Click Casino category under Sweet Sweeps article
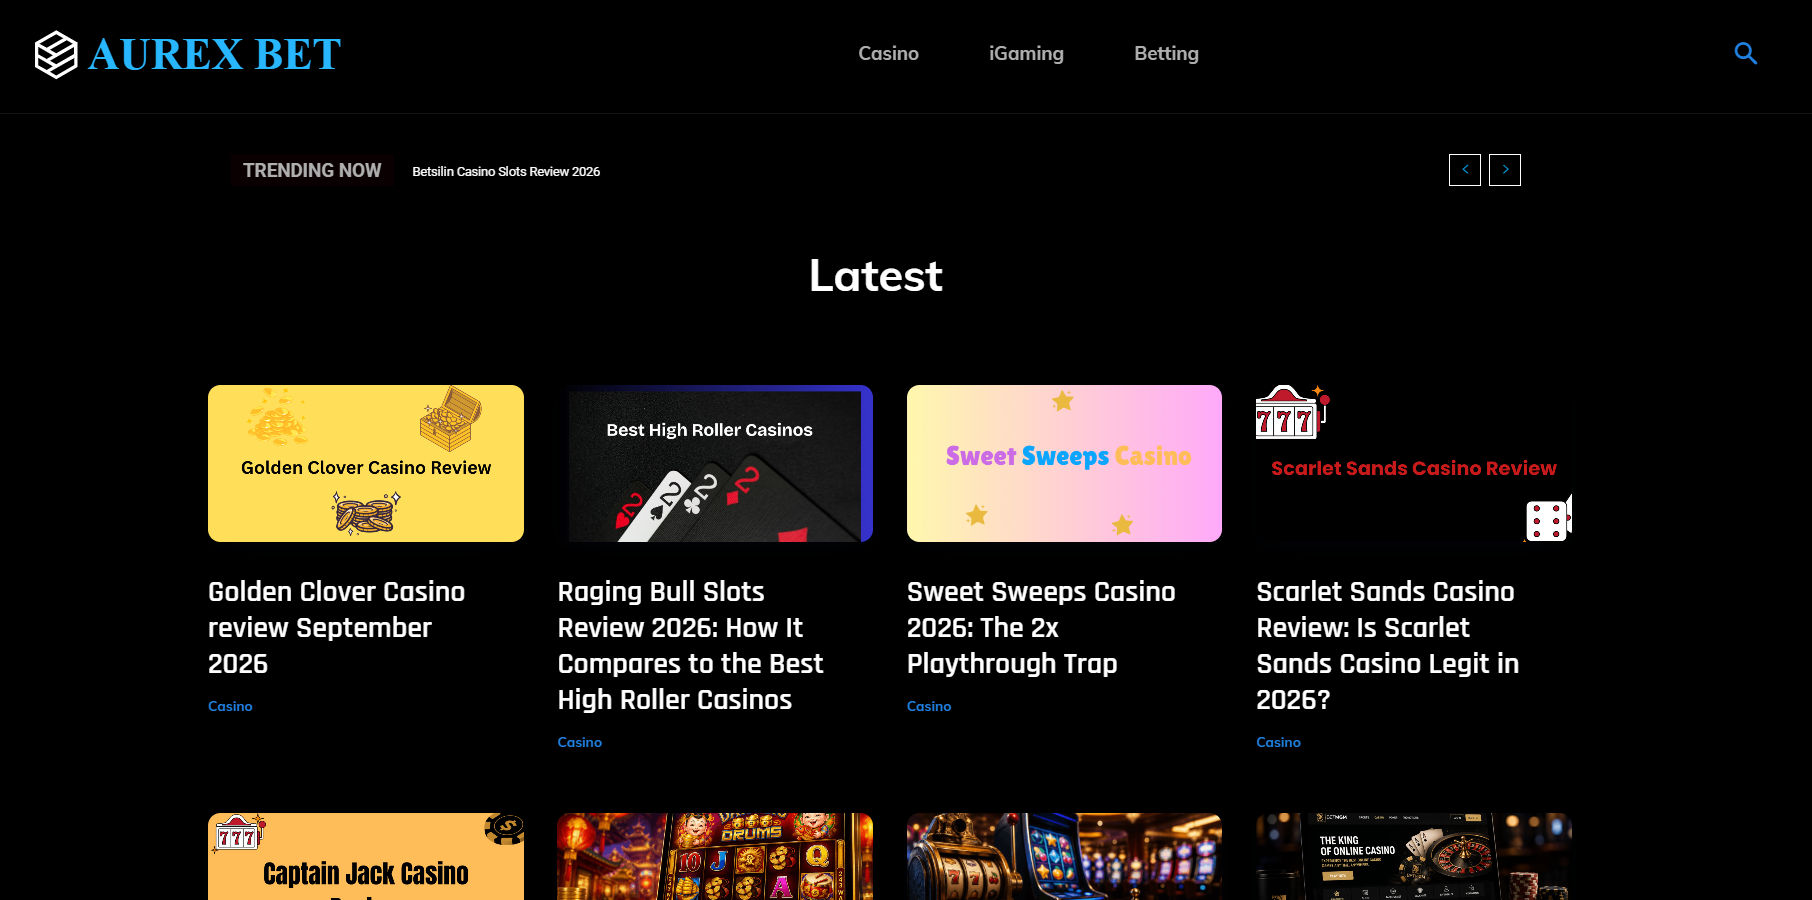The image size is (1812, 900). pyautogui.click(x=929, y=706)
